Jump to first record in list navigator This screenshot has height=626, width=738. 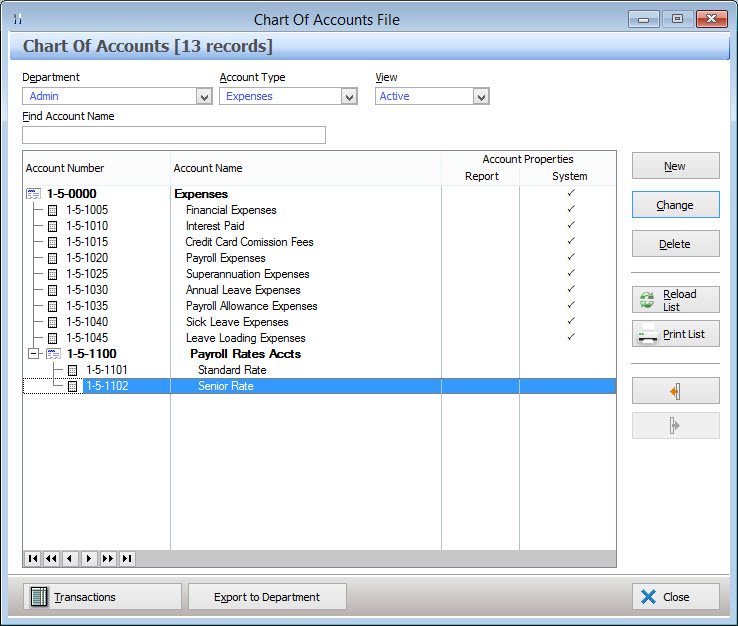click(32, 559)
